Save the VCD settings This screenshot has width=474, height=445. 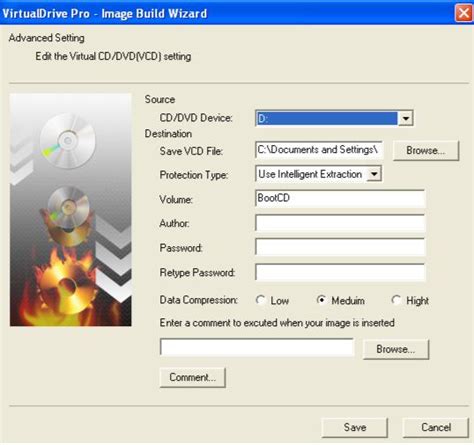355,428
